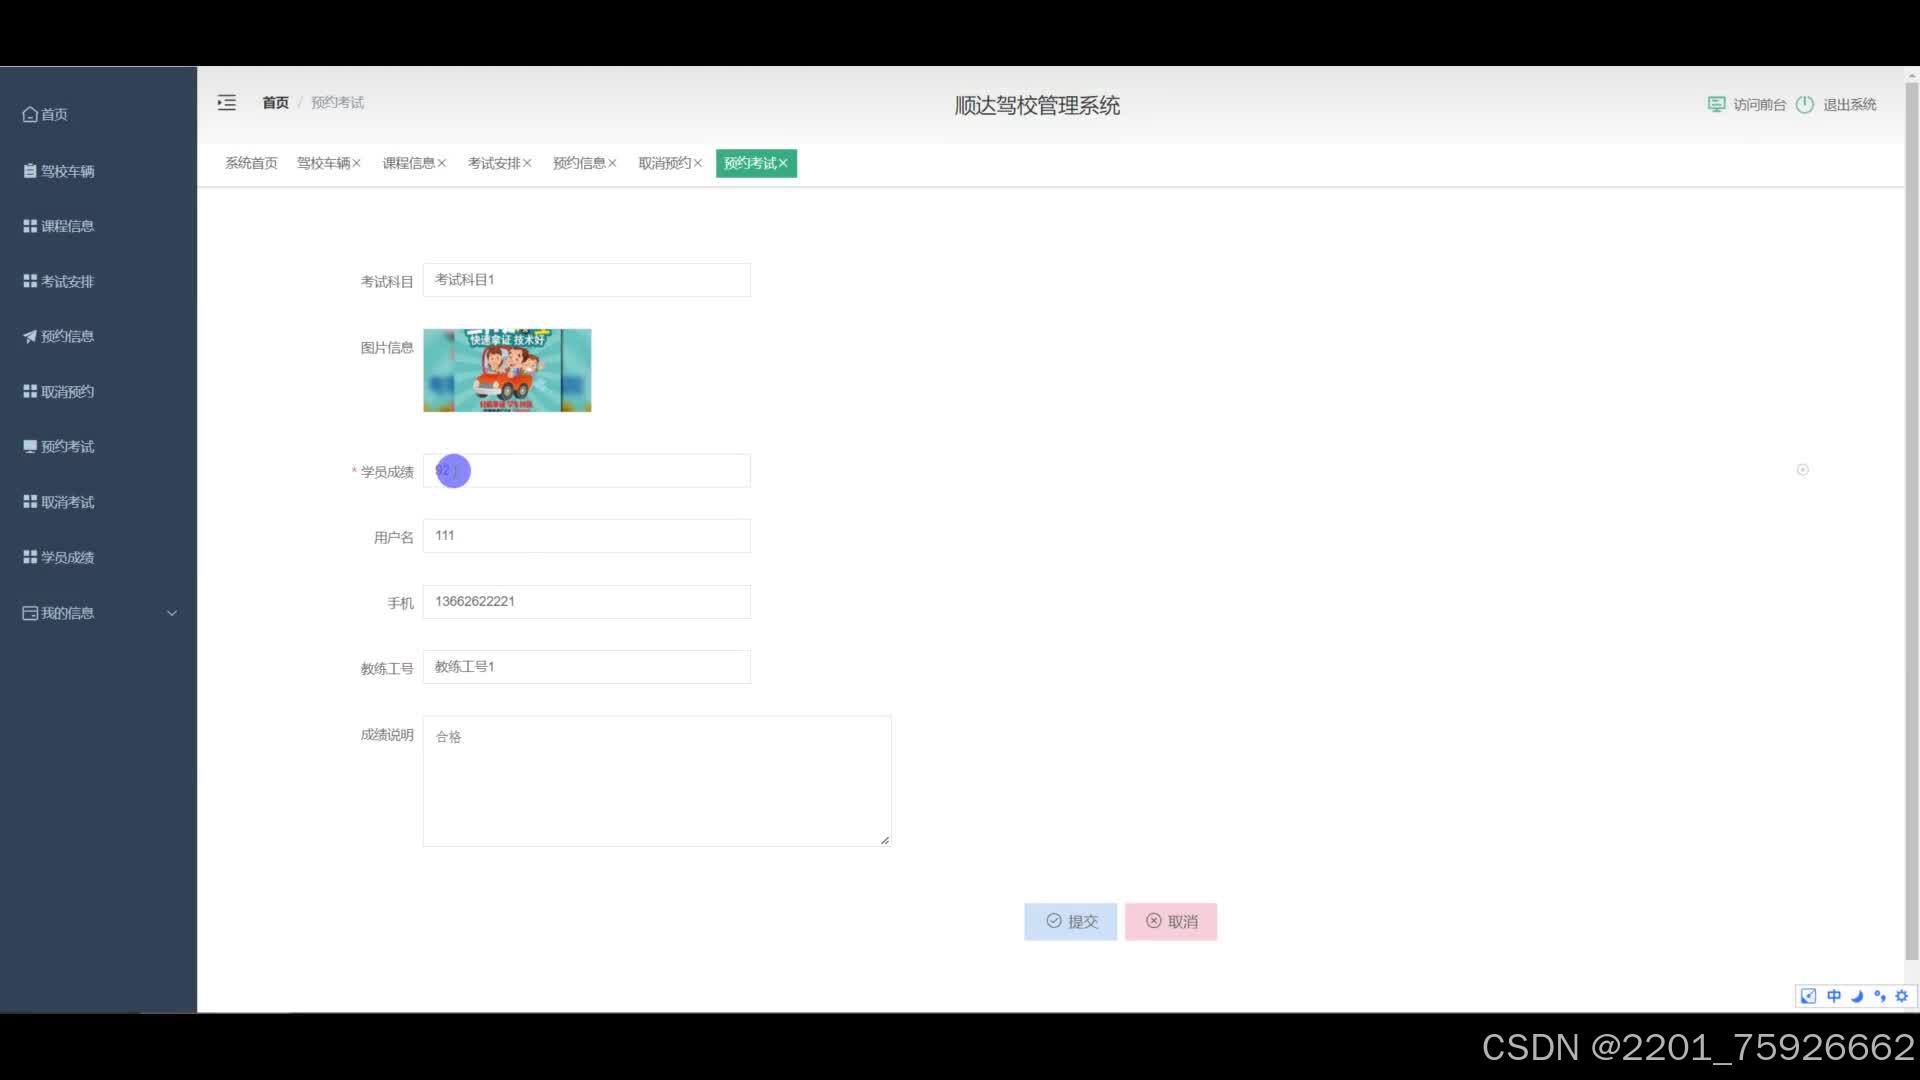Click the 提交 submit button

pyautogui.click(x=1070, y=921)
